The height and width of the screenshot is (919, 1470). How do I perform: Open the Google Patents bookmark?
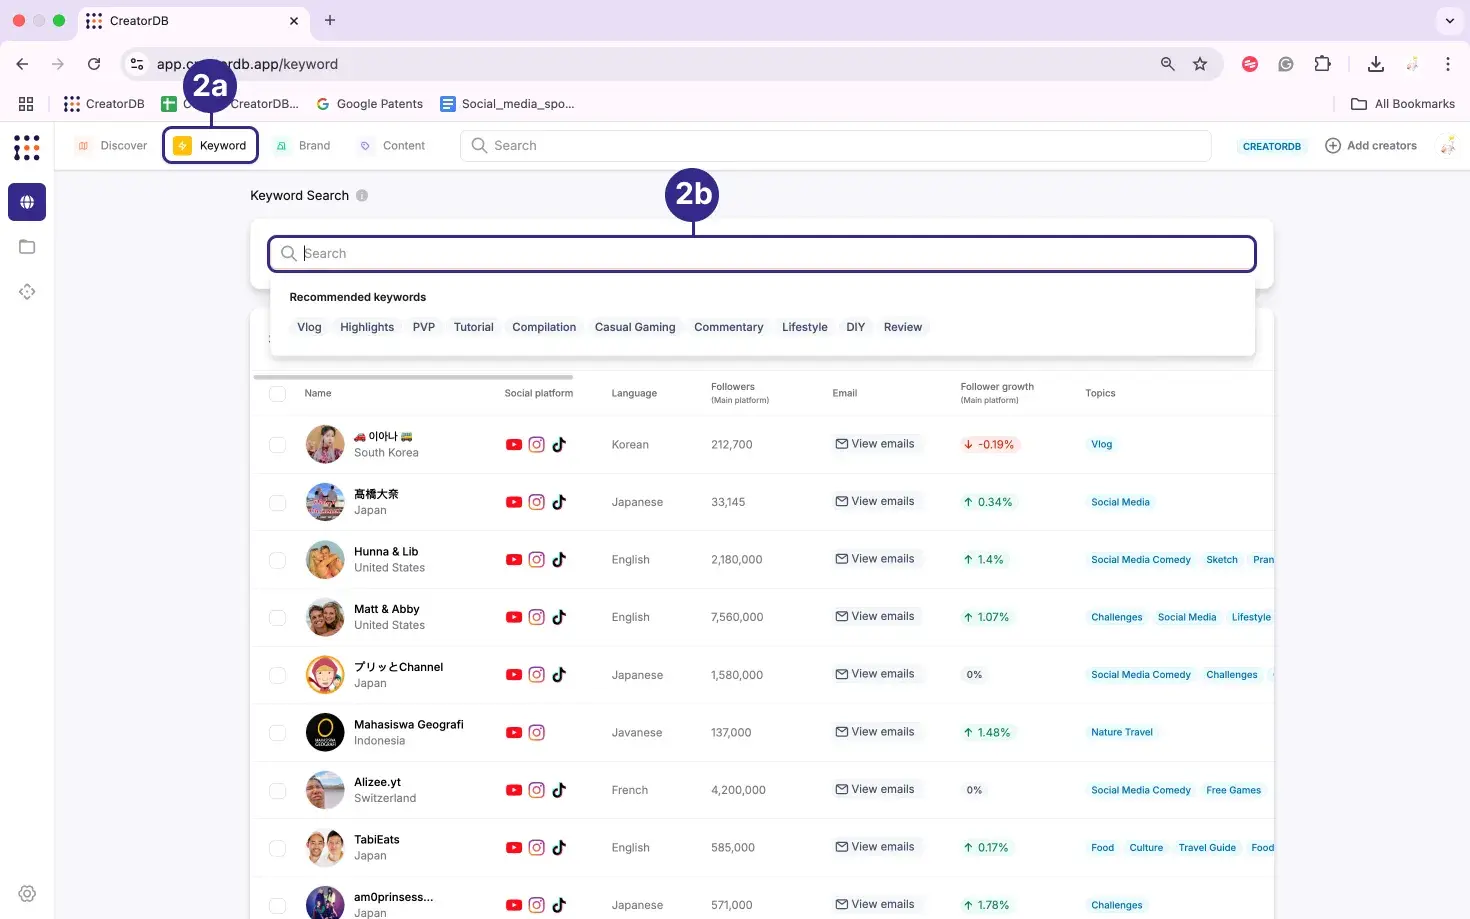click(x=369, y=104)
